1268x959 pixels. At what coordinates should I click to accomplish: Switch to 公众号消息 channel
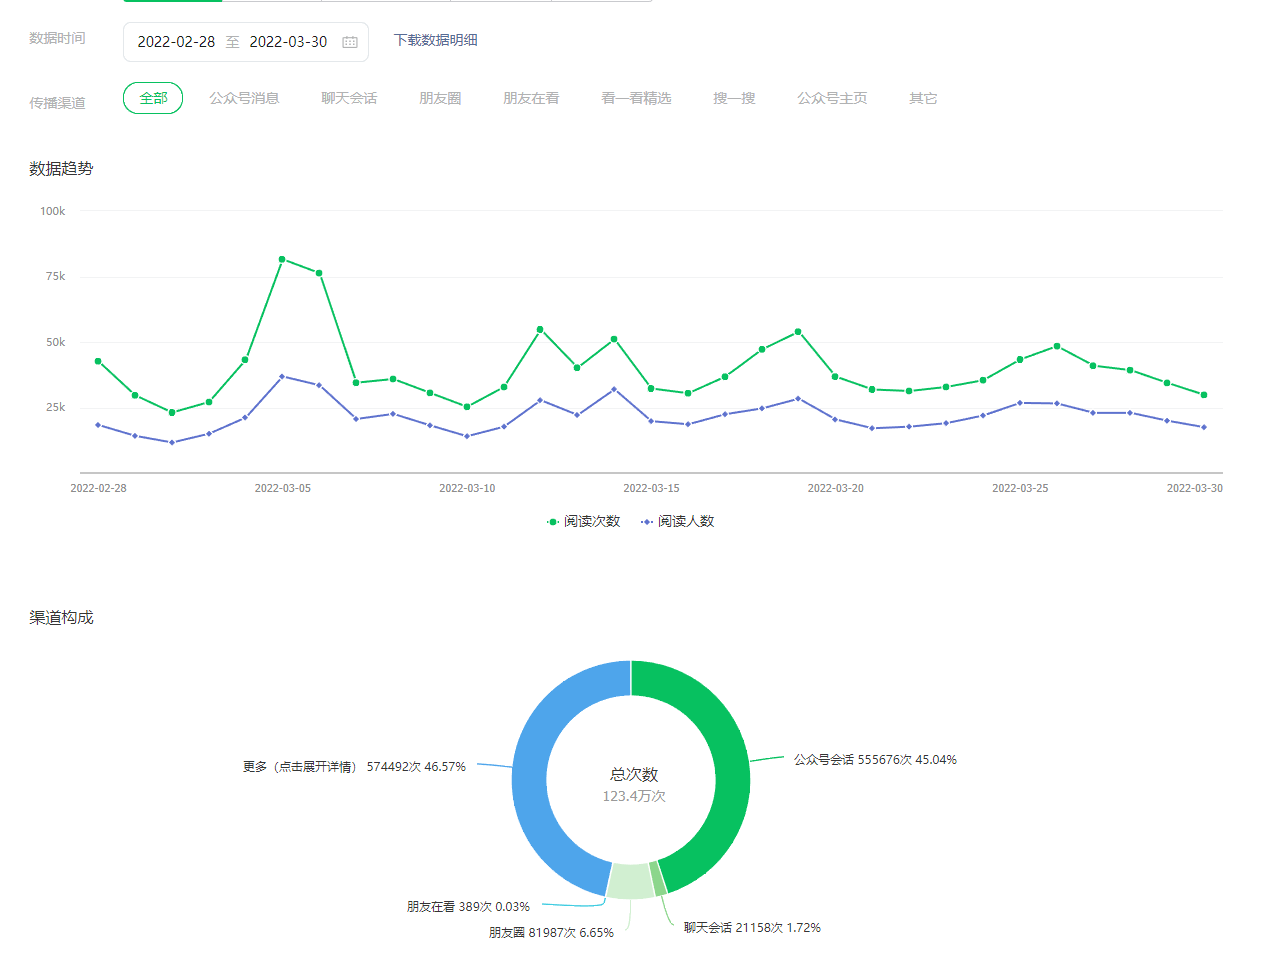pos(244,98)
